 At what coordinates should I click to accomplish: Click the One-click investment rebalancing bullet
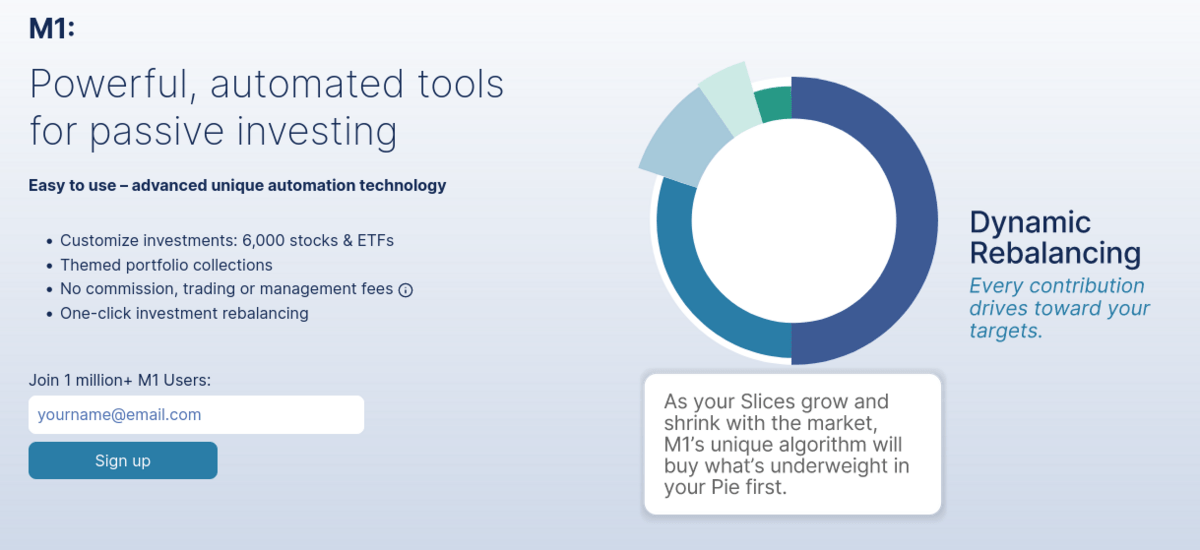pos(184,313)
